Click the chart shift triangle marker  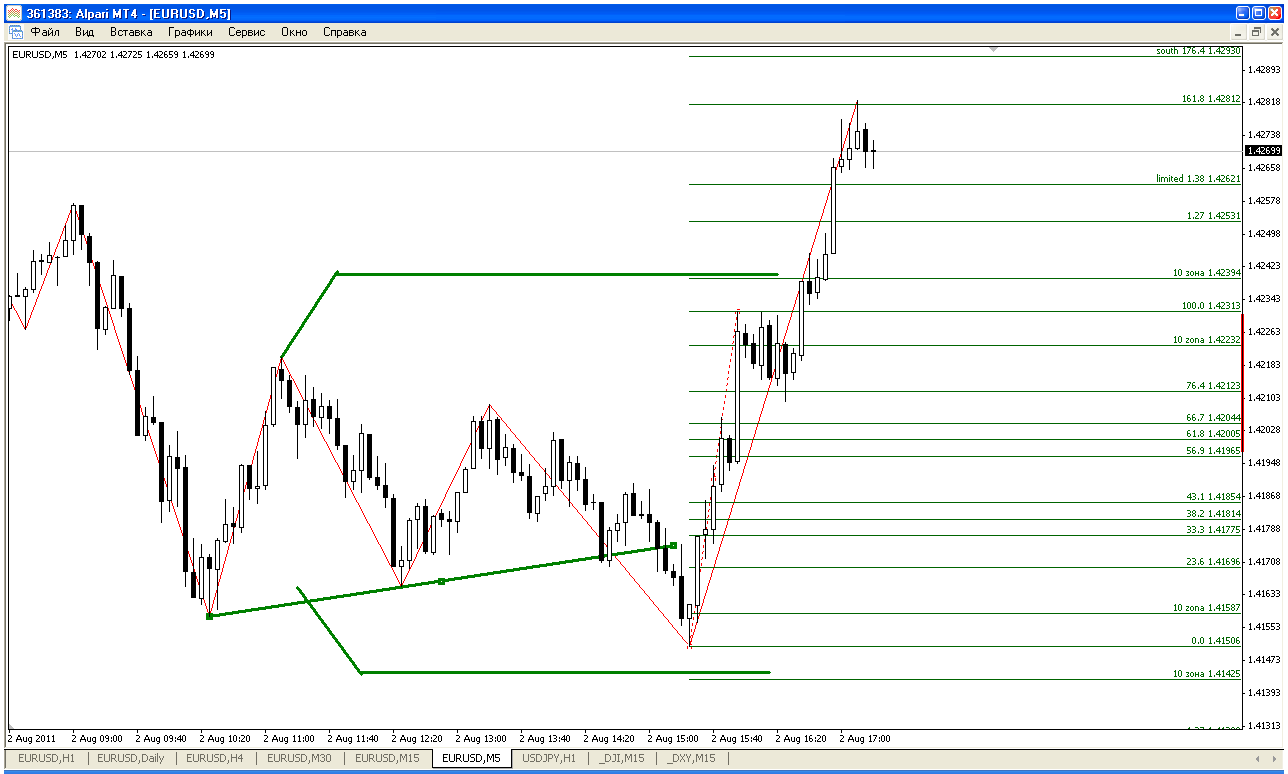point(994,48)
